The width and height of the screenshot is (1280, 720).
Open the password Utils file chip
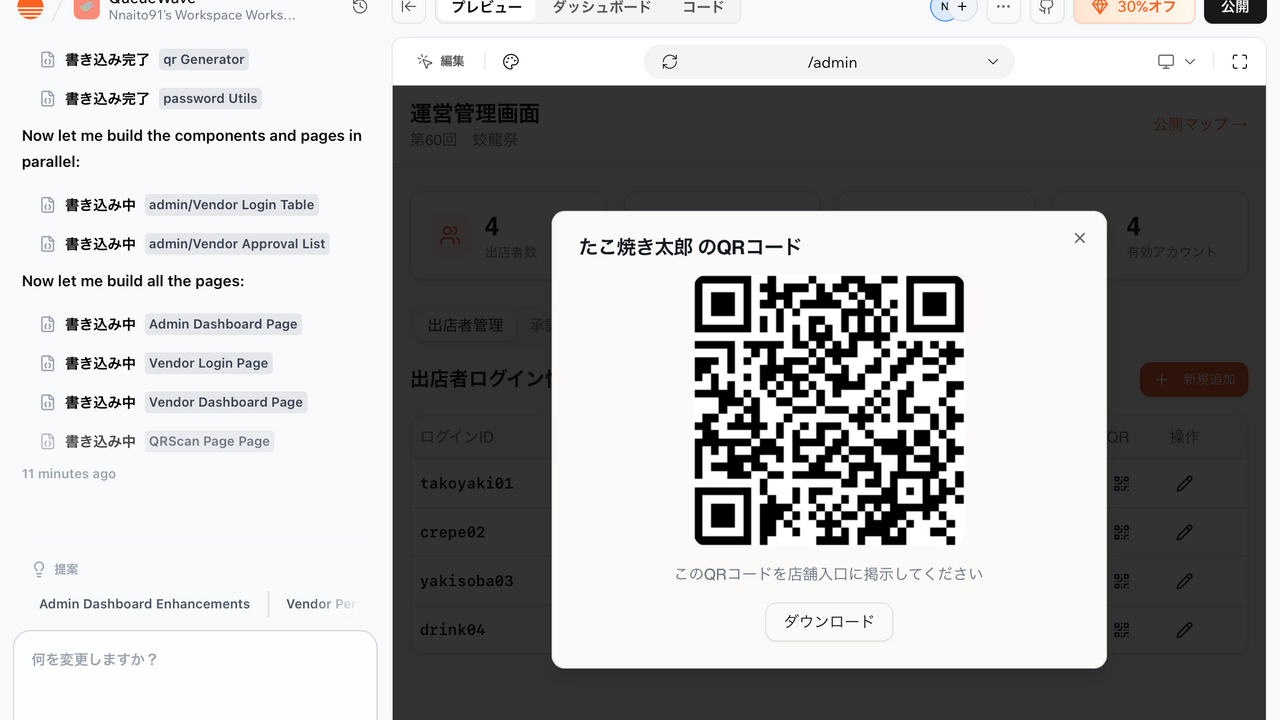[210, 99]
